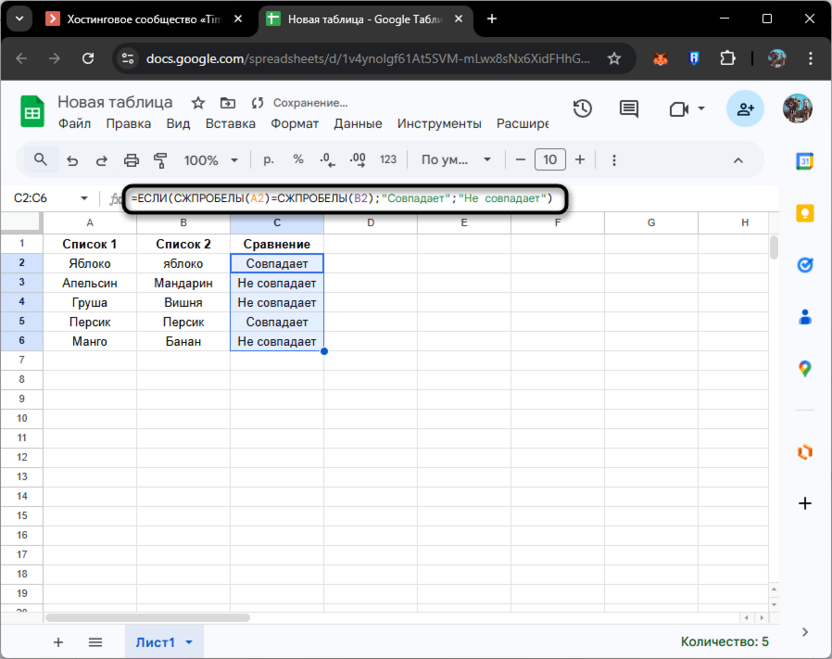This screenshot has width=832, height=659.
Task: Open Google Calendar in side panel
Action: [804, 161]
